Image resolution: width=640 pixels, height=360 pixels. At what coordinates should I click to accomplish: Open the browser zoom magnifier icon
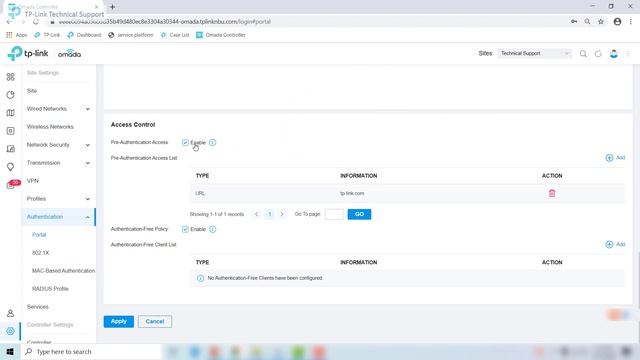pyautogui.click(x=587, y=22)
